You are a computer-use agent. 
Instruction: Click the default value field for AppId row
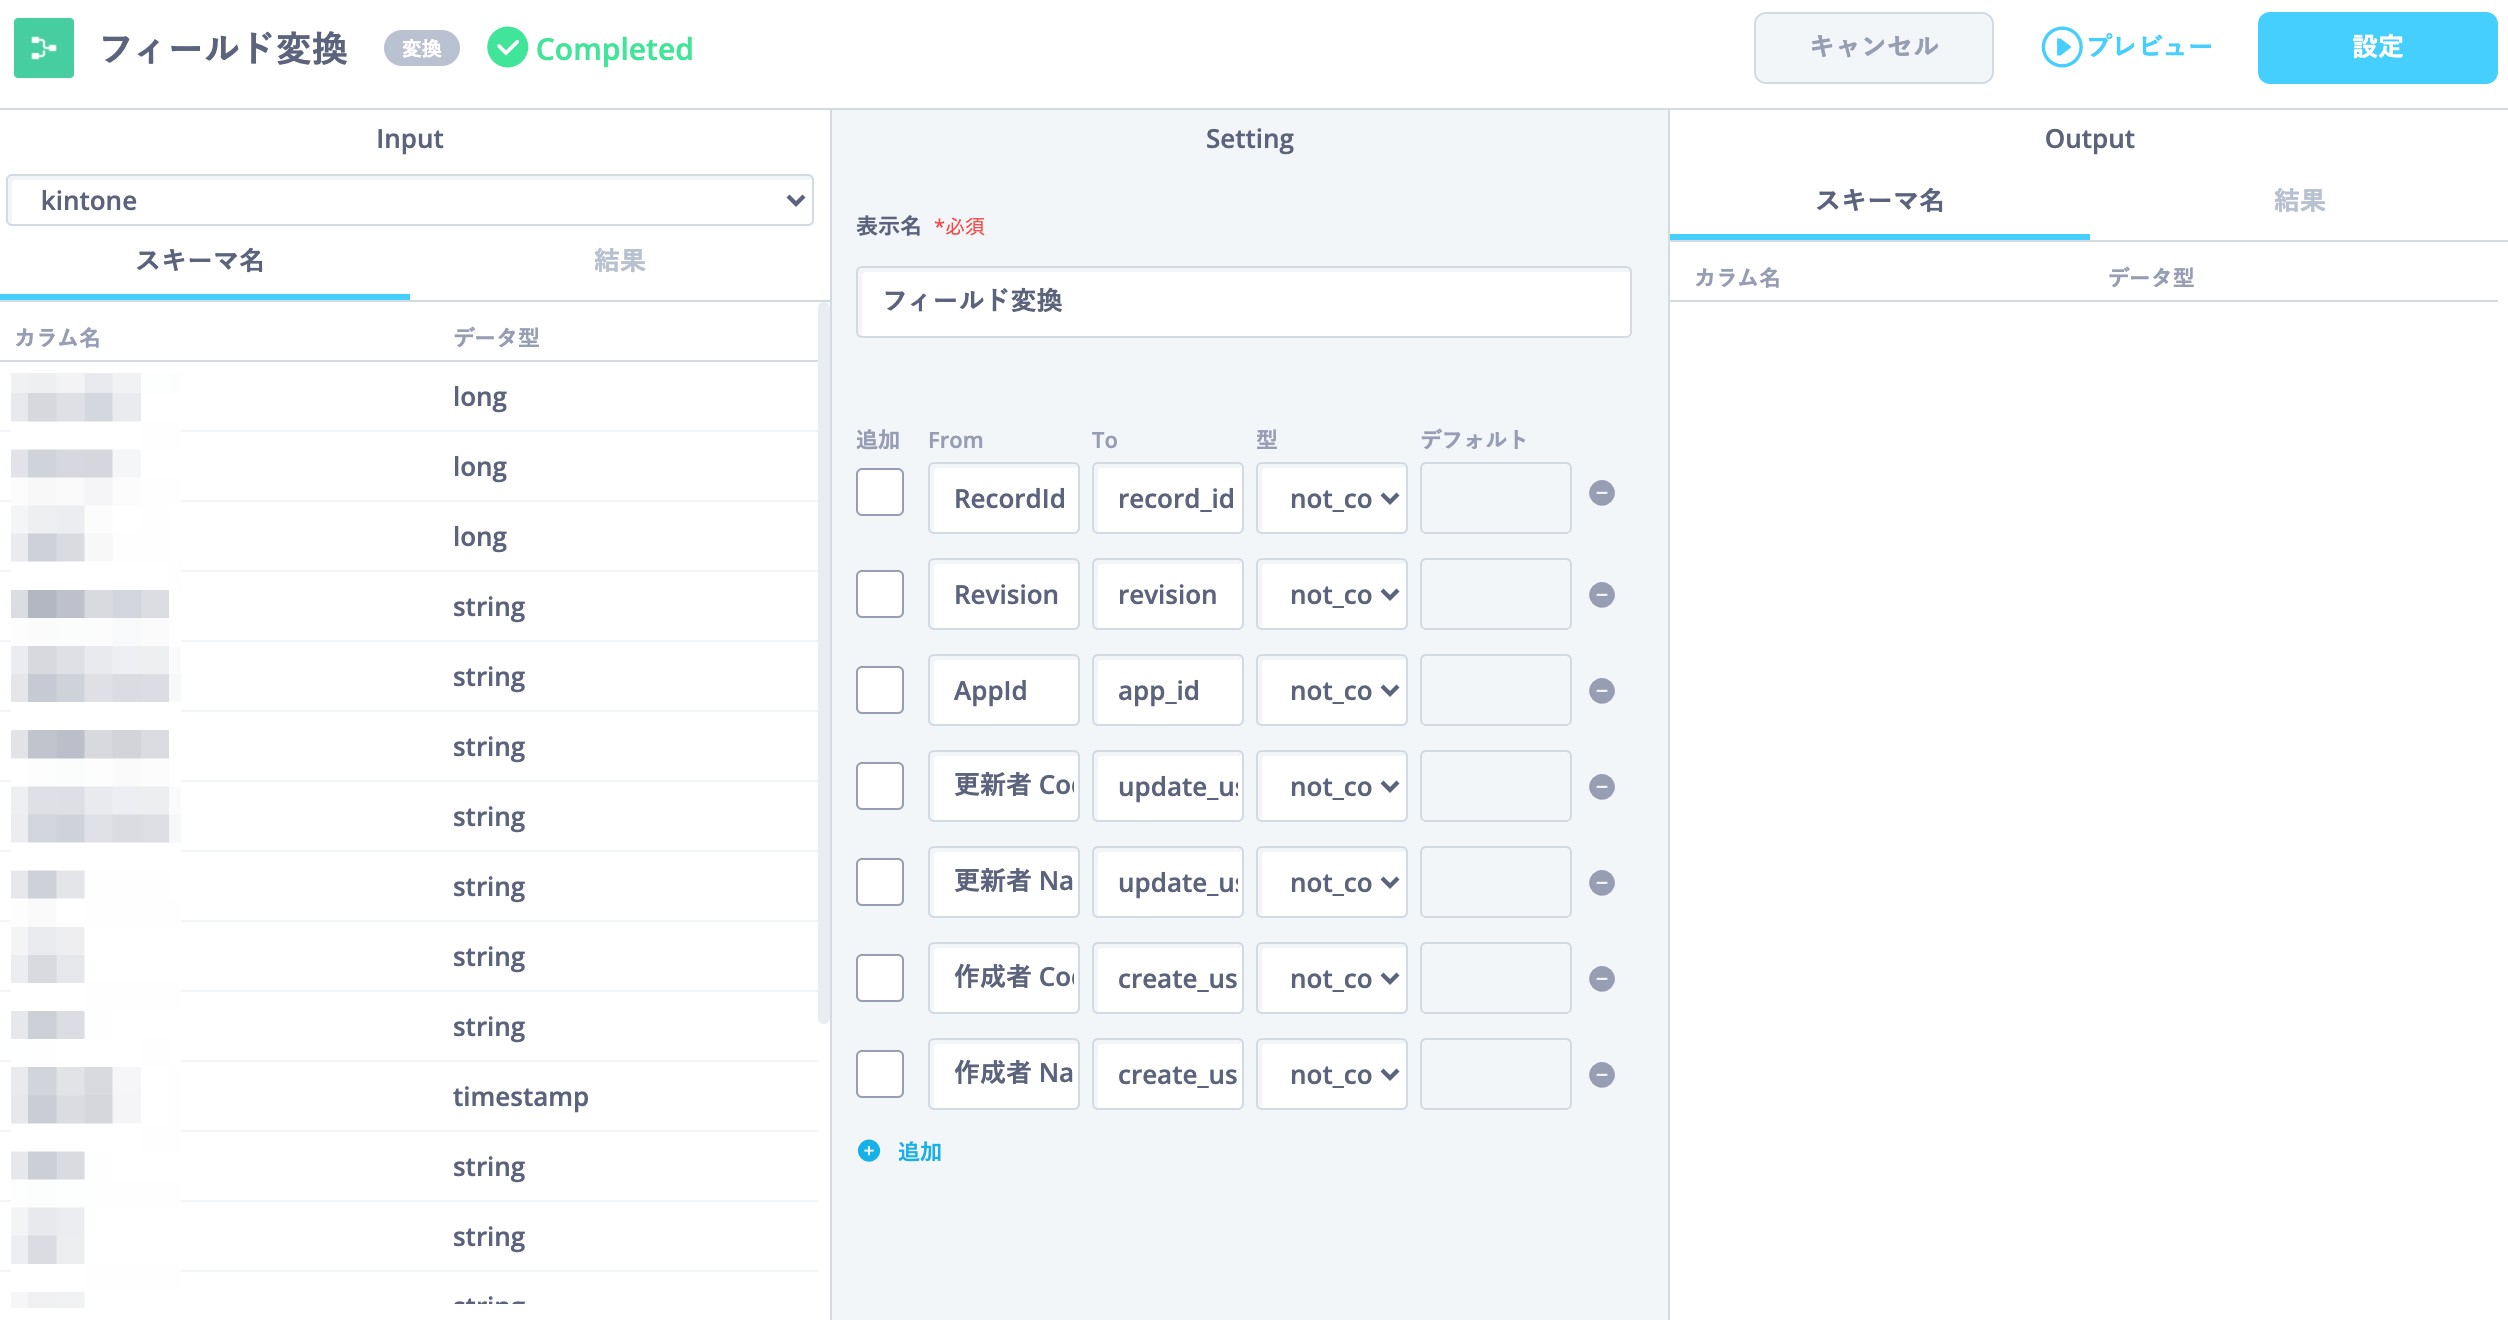pos(1496,690)
